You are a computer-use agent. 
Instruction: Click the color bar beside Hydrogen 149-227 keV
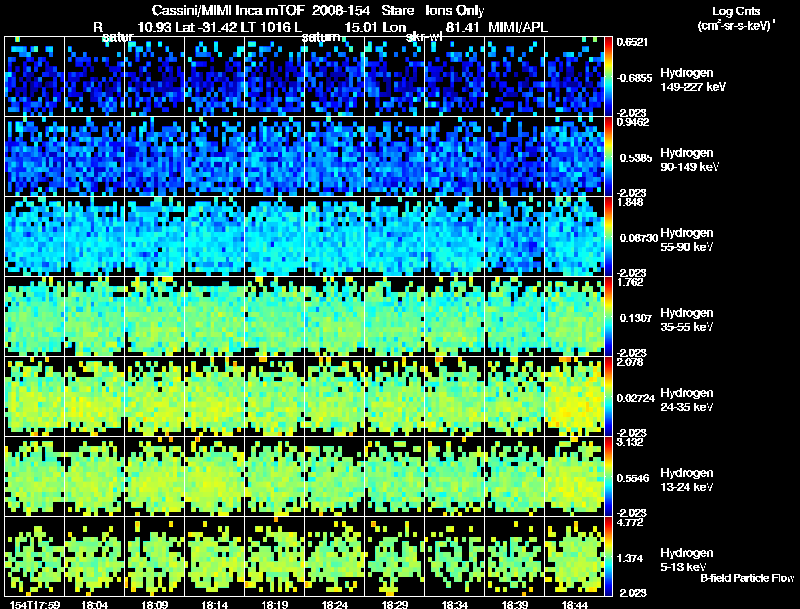[x=608, y=77]
